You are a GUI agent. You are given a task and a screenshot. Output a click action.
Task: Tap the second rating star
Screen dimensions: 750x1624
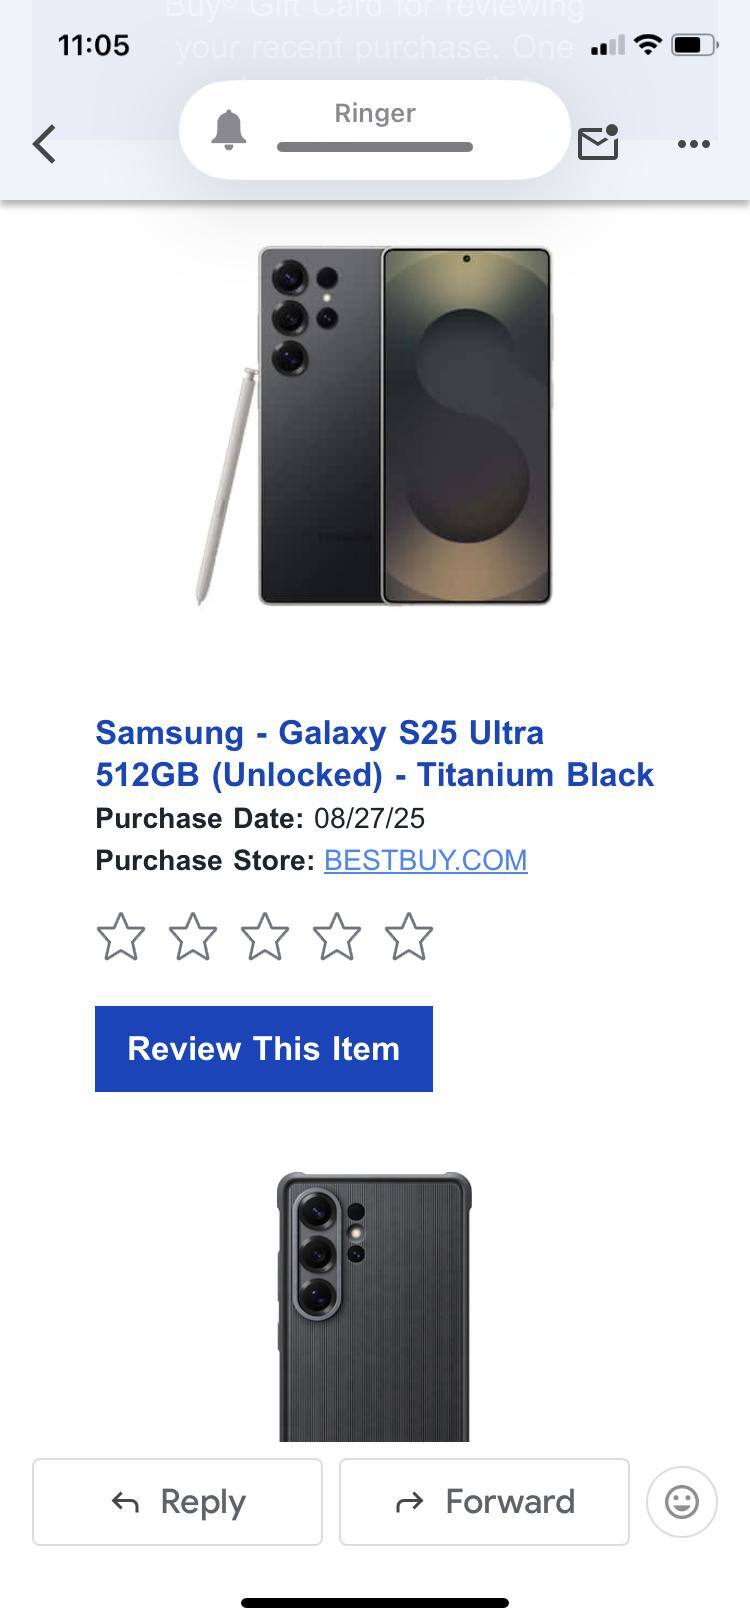193,937
